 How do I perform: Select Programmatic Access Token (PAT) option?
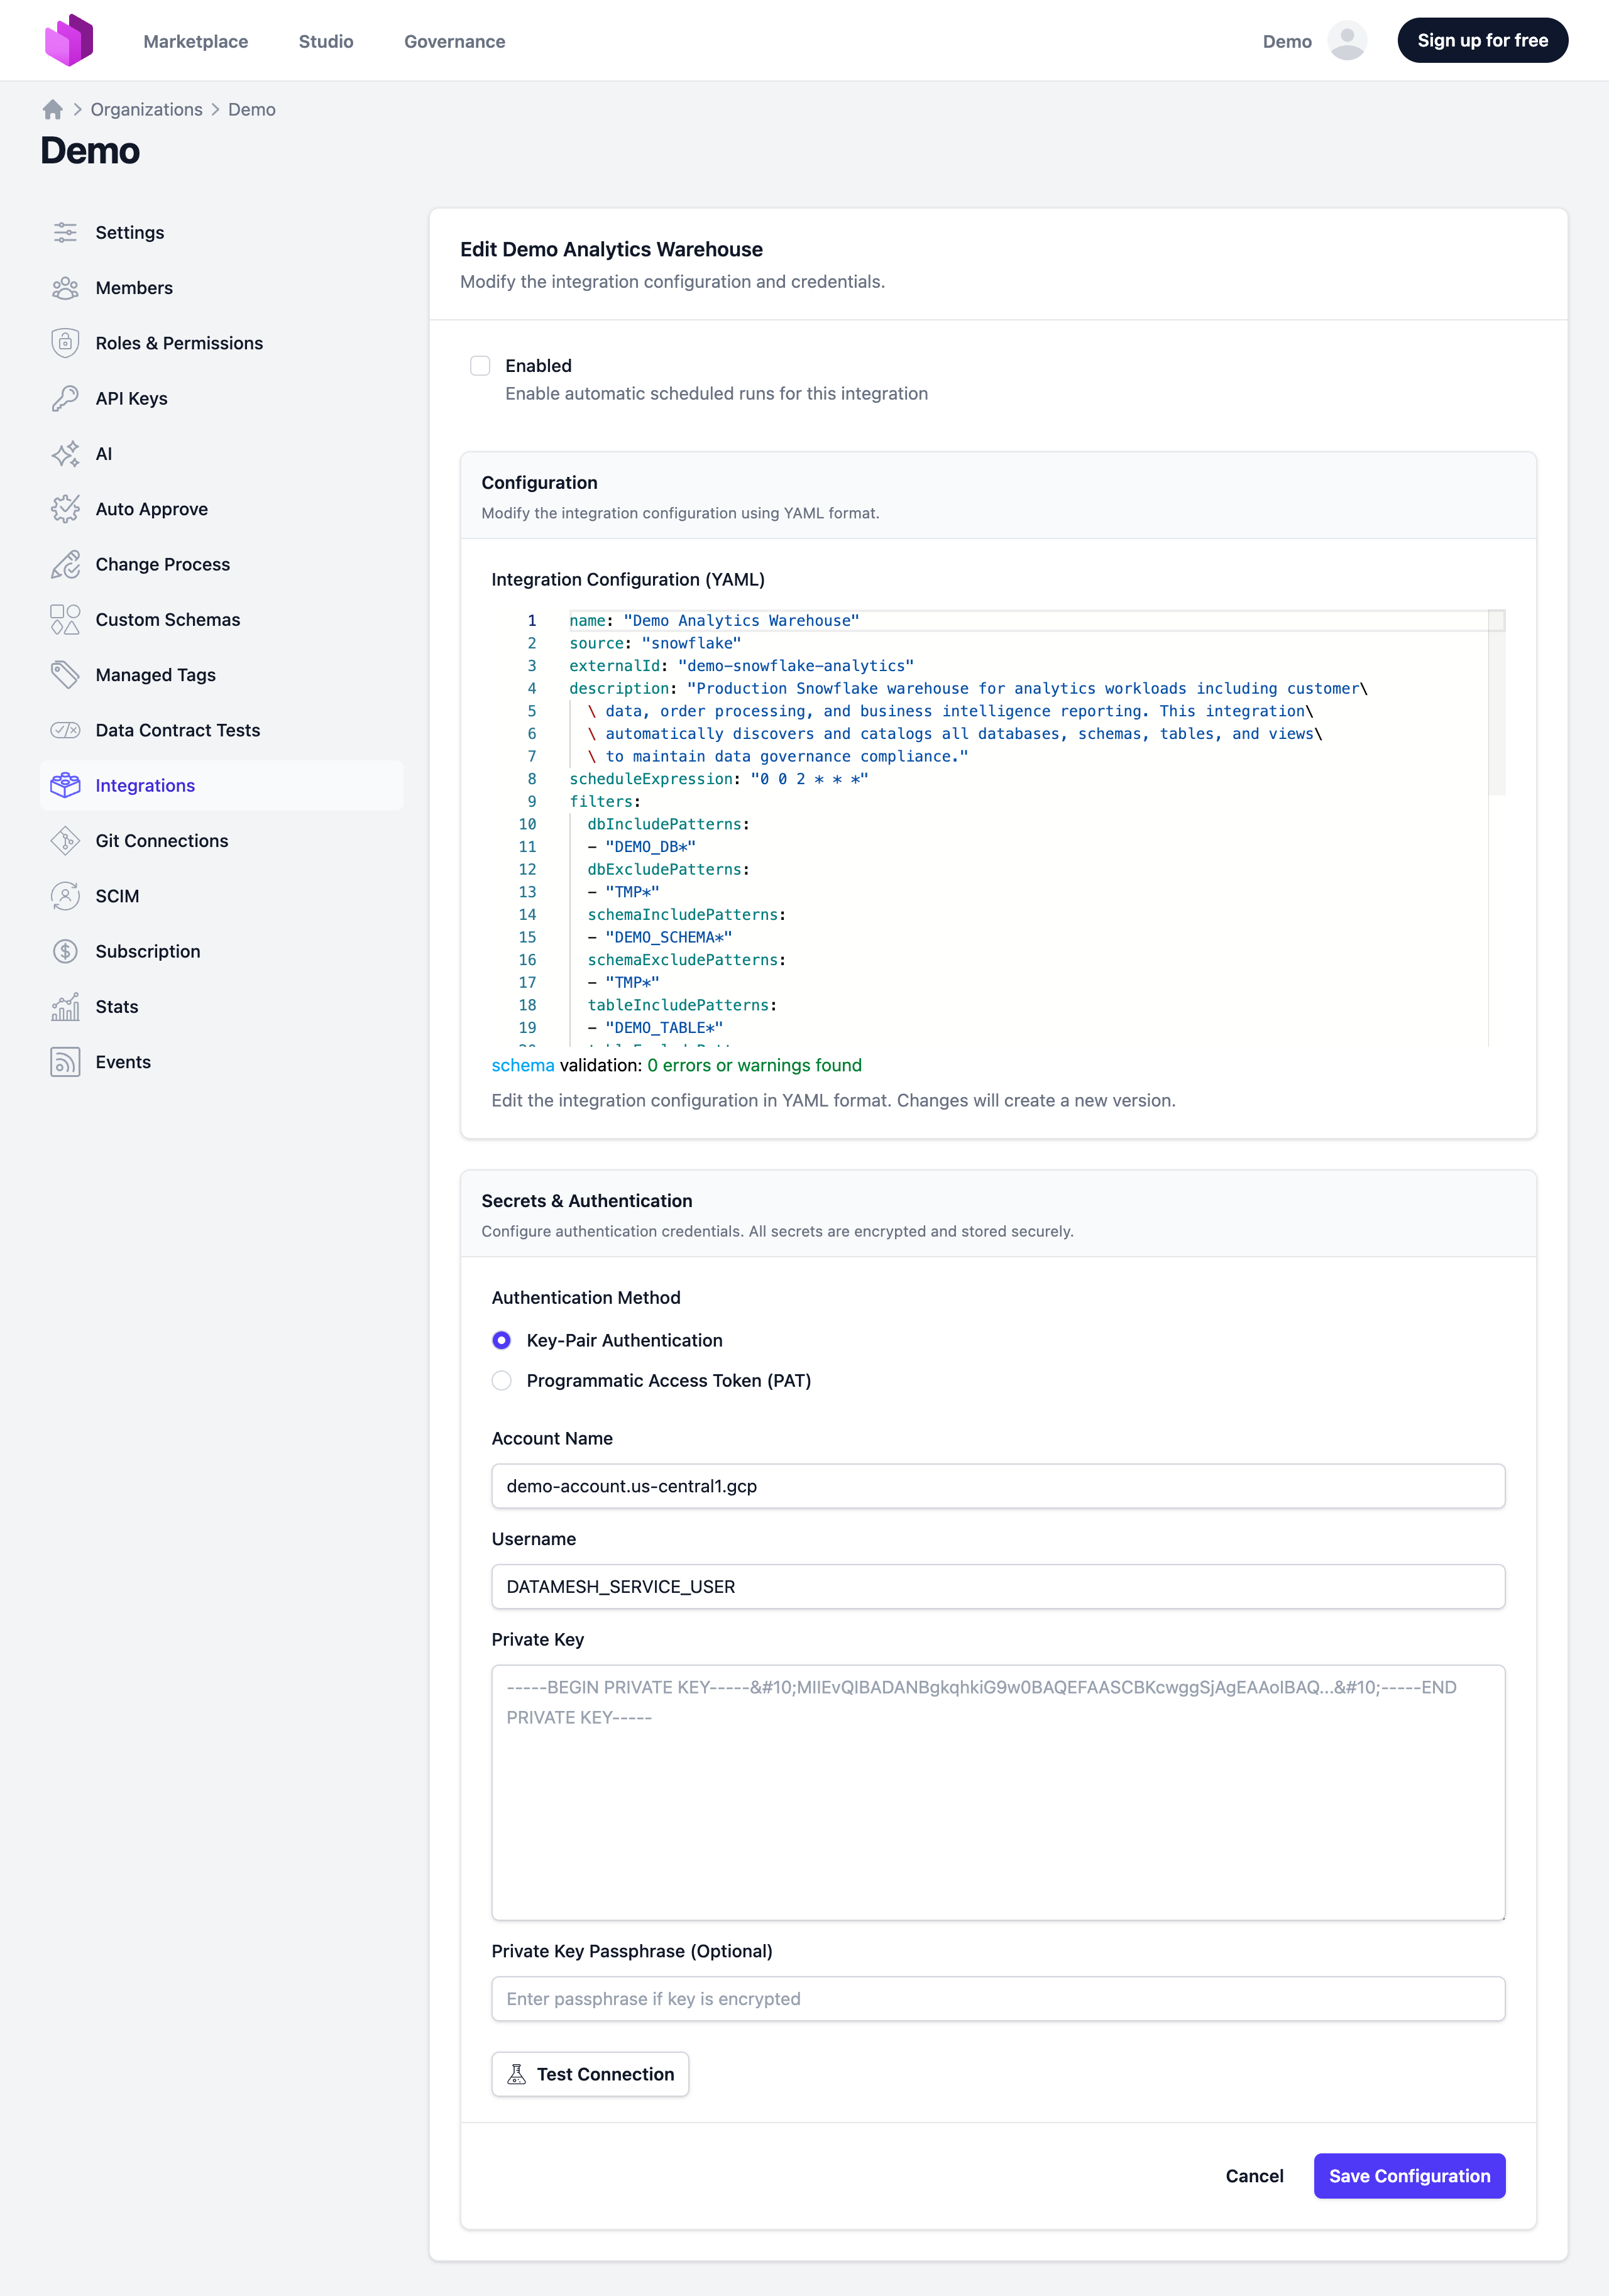click(502, 1381)
